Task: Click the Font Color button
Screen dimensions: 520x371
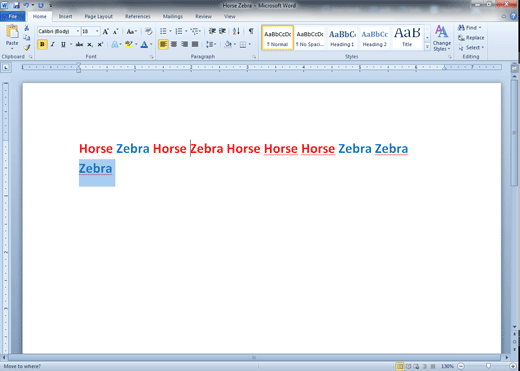Action: pos(144,44)
